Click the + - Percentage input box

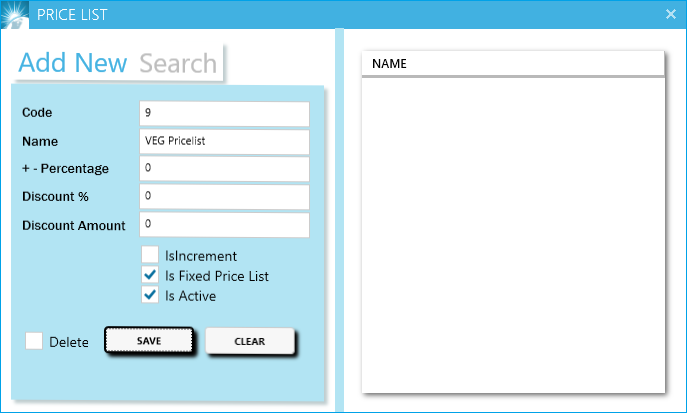[224, 169]
